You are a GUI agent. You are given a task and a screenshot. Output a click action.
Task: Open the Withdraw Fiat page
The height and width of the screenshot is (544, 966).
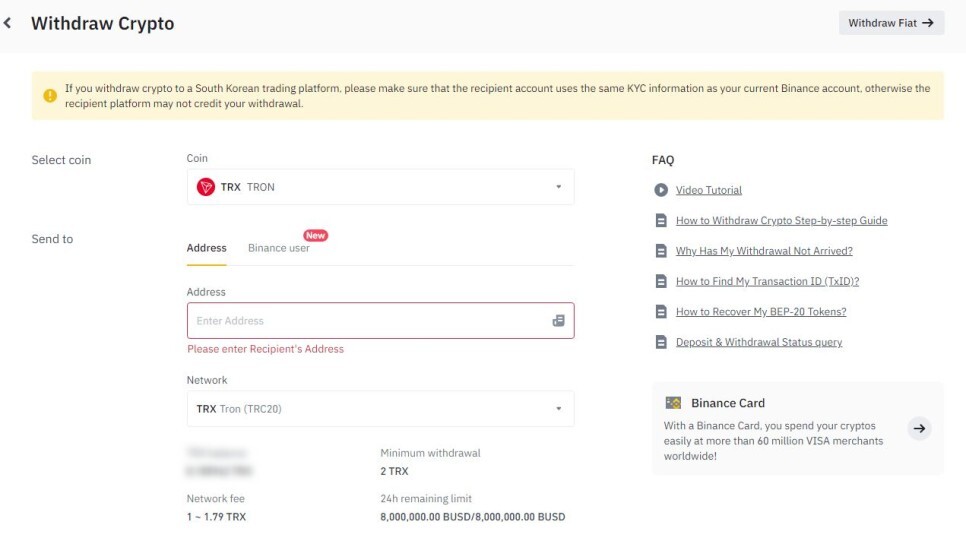point(891,23)
